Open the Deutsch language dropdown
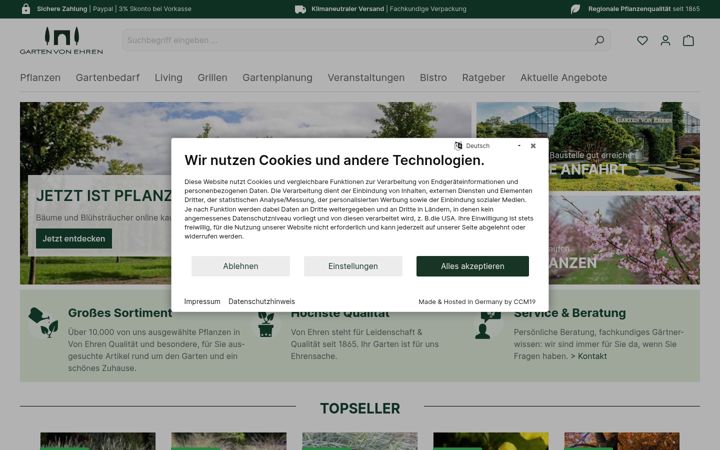The height and width of the screenshot is (450, 720). 494,146
